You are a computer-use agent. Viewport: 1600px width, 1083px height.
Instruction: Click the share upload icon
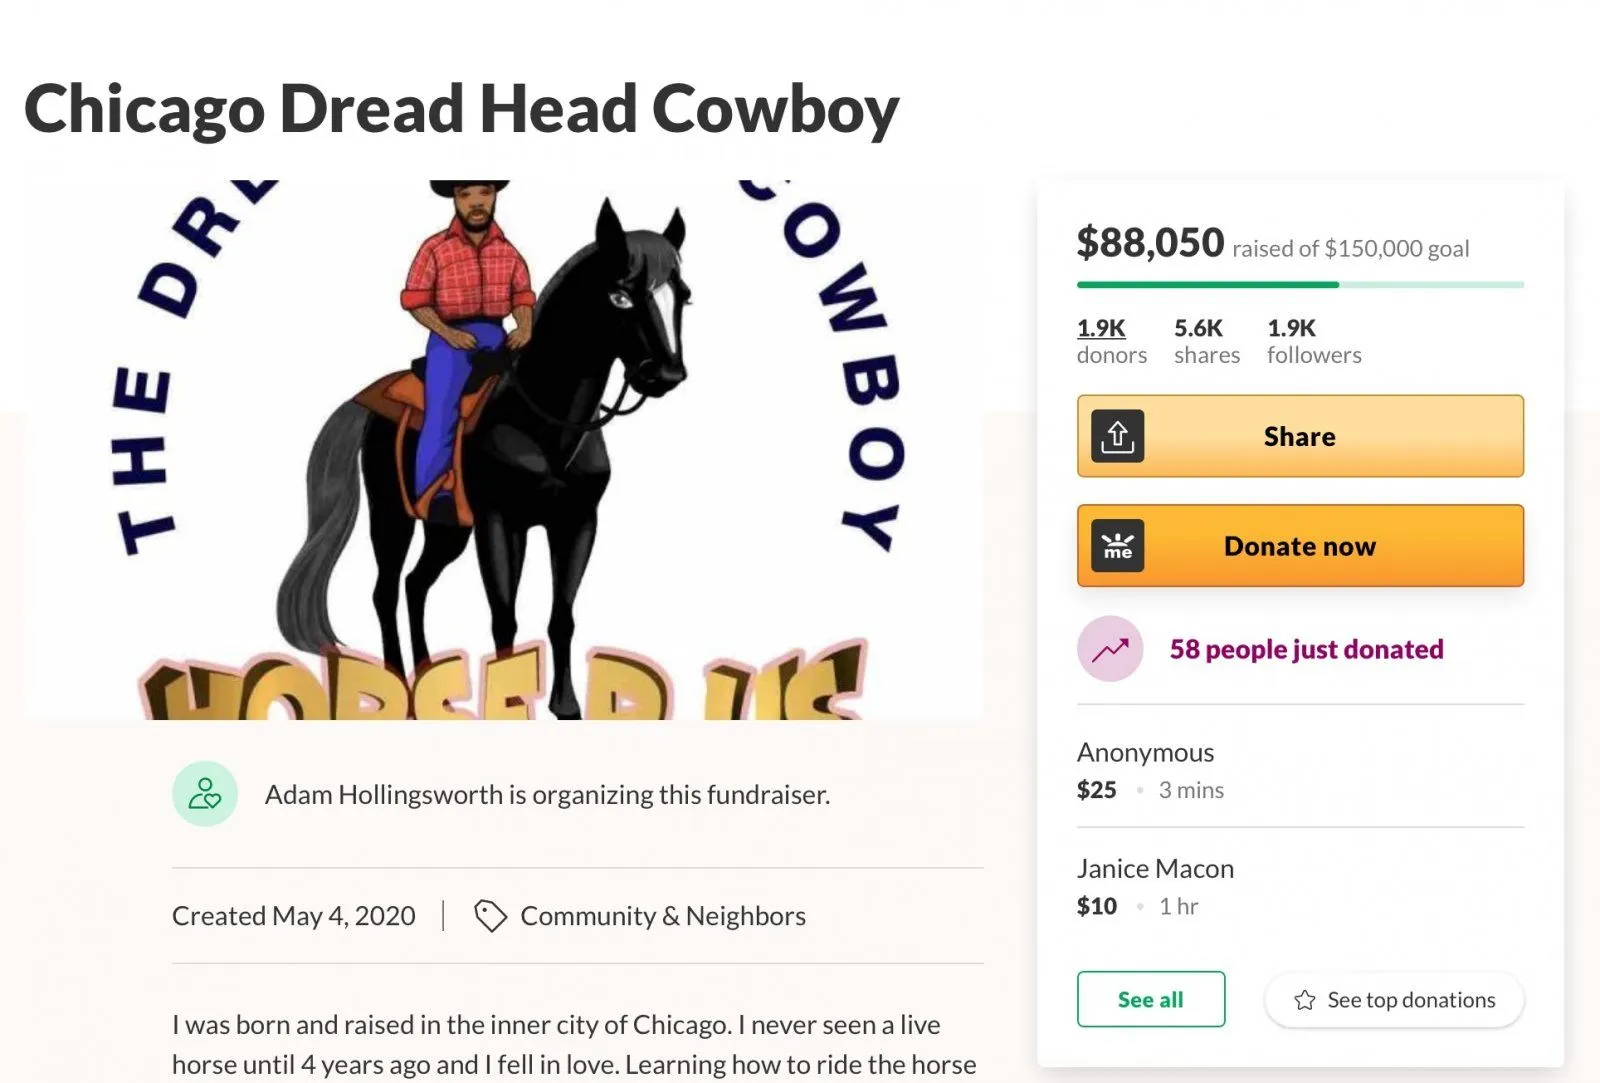coord(1117,436)
